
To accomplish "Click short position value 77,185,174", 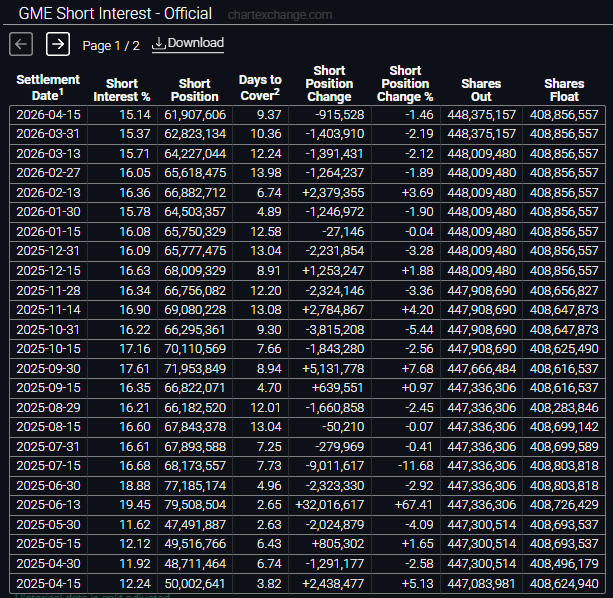I will tap(195, 485).
